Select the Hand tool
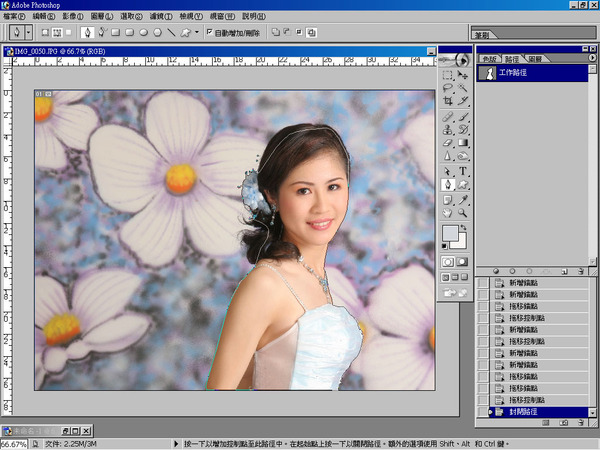Image resolution: width=600 pixels, height=450 pixels. pyautogui.click(x=448, y=213)
